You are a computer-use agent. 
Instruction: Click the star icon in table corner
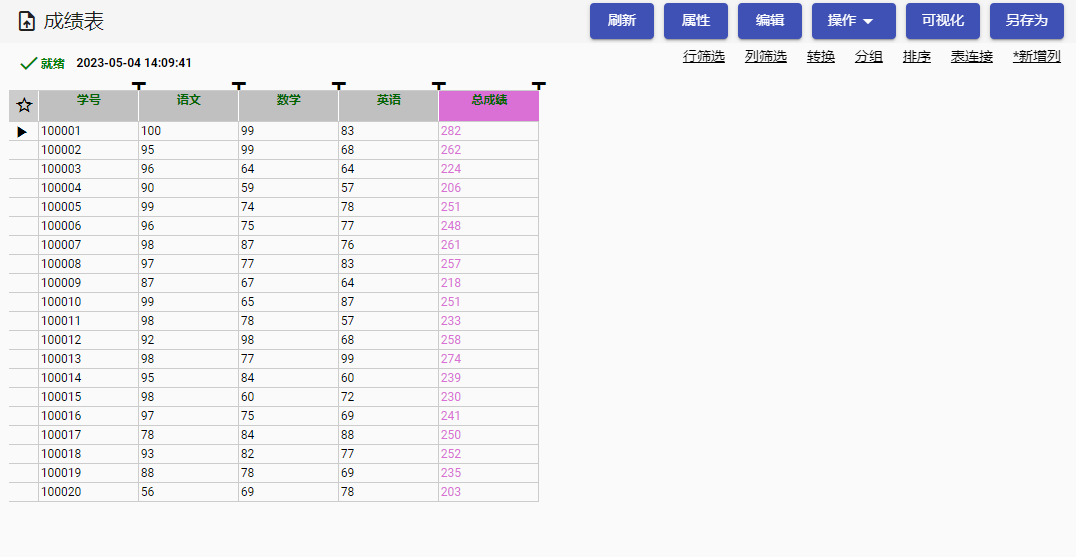(24, 105)
